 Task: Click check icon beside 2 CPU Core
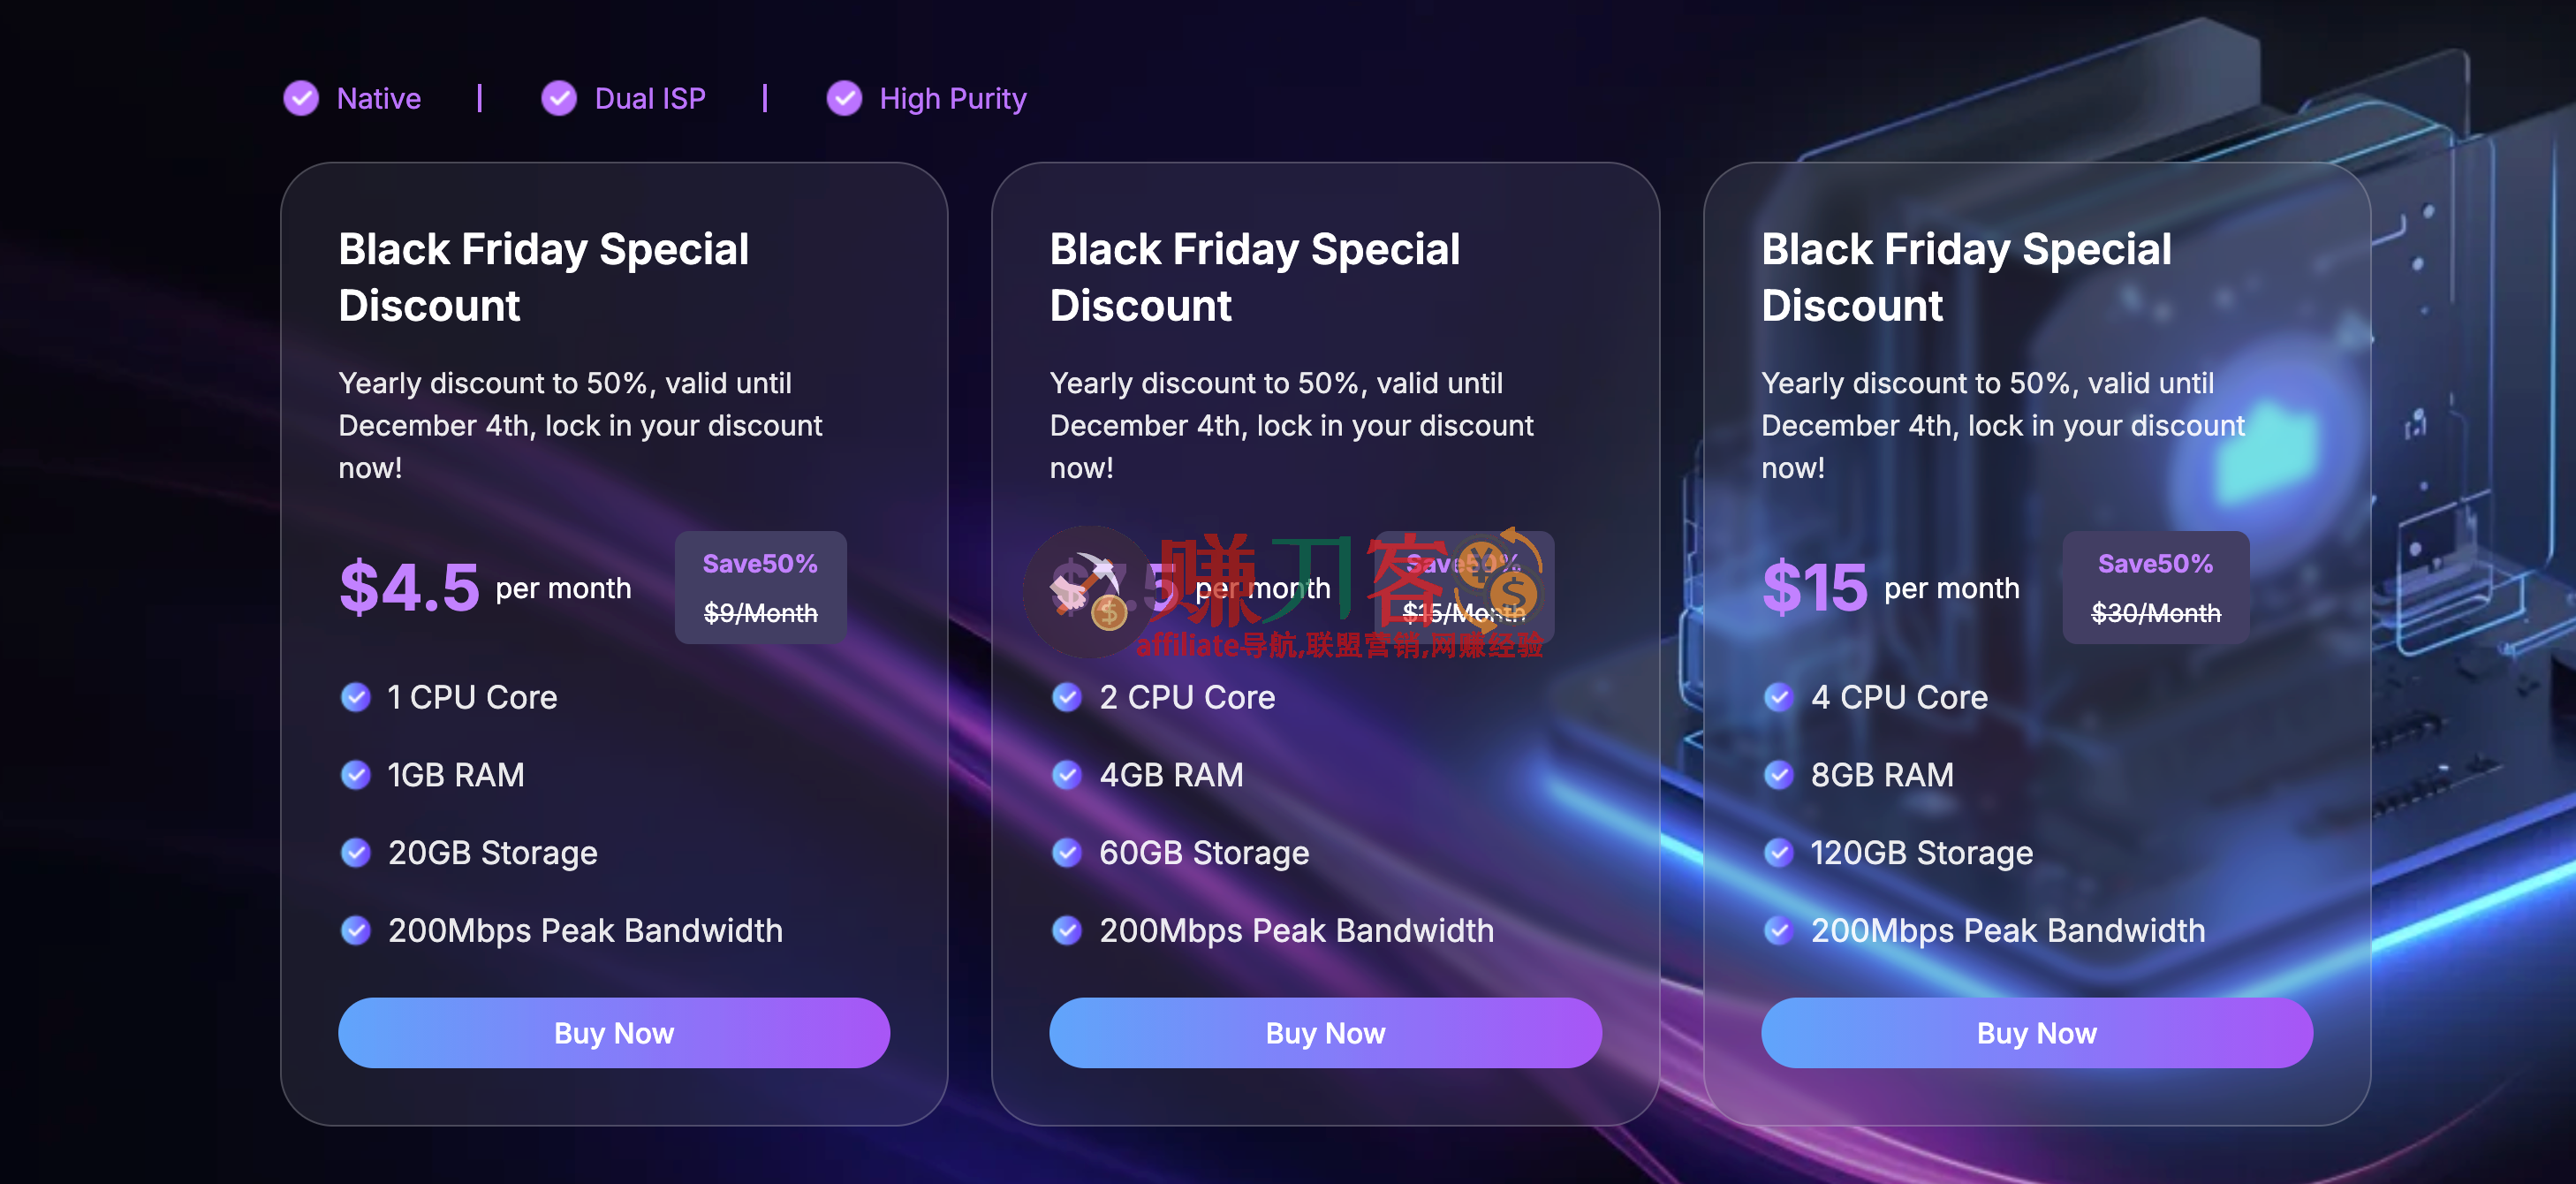coord(1067,697)
